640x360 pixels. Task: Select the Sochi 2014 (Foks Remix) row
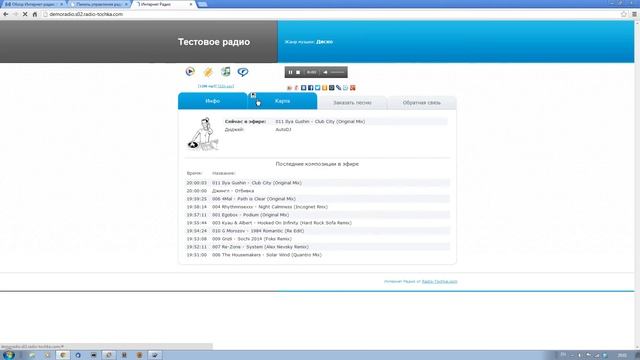click(x=318, y=239)
